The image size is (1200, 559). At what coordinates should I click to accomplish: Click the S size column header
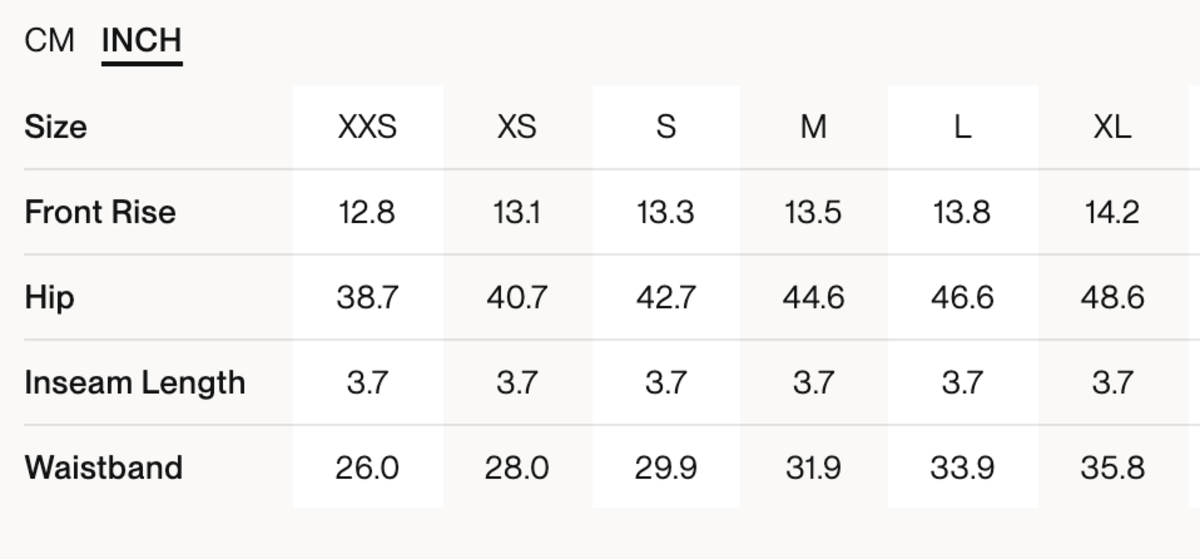[x=665, y=127]
